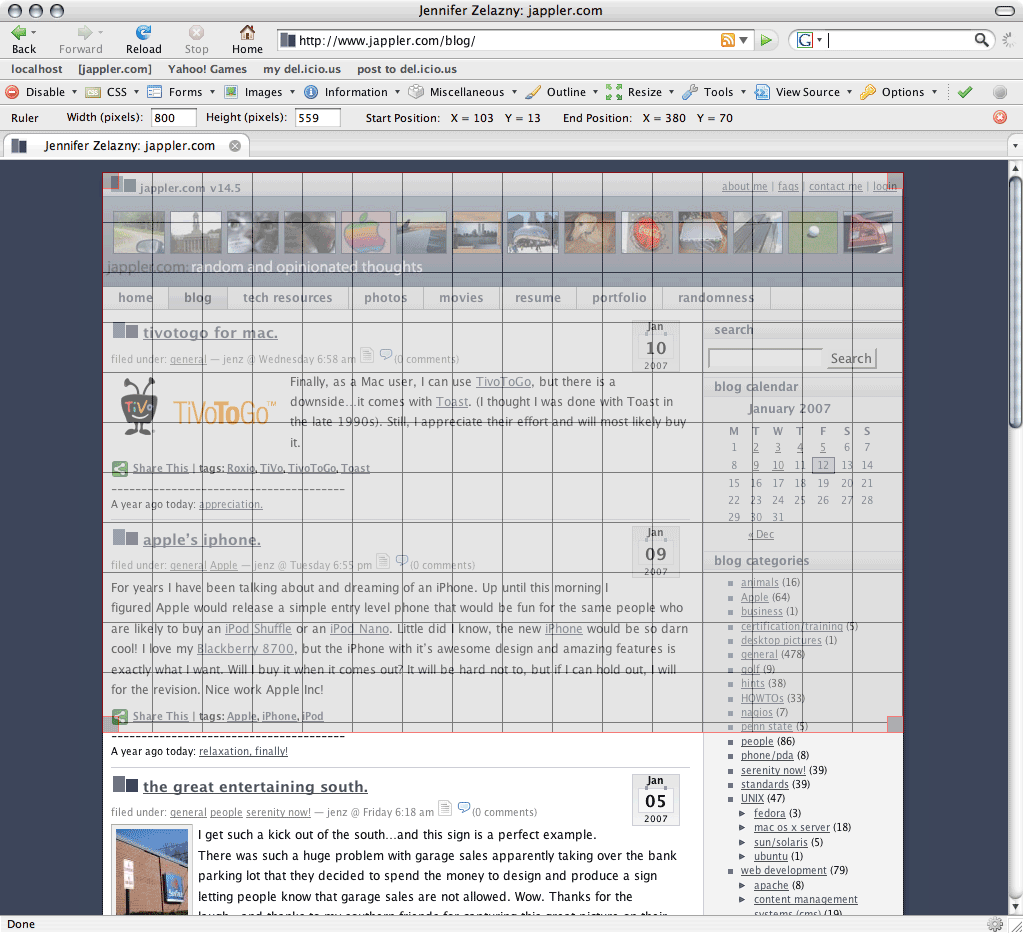The height and width of the screenshot is (933, 1023).
Task: Click the green Go arrow button
Action: 766,40
